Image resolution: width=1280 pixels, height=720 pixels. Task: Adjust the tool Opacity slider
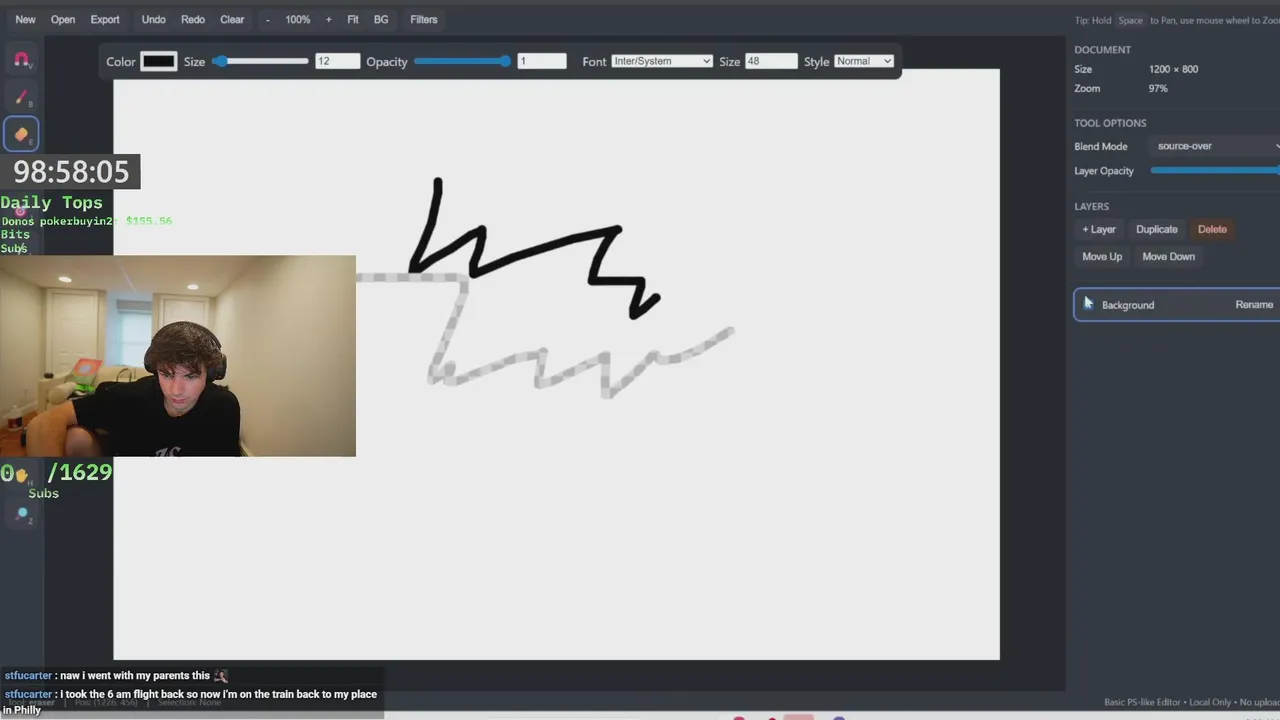(463, 61)
